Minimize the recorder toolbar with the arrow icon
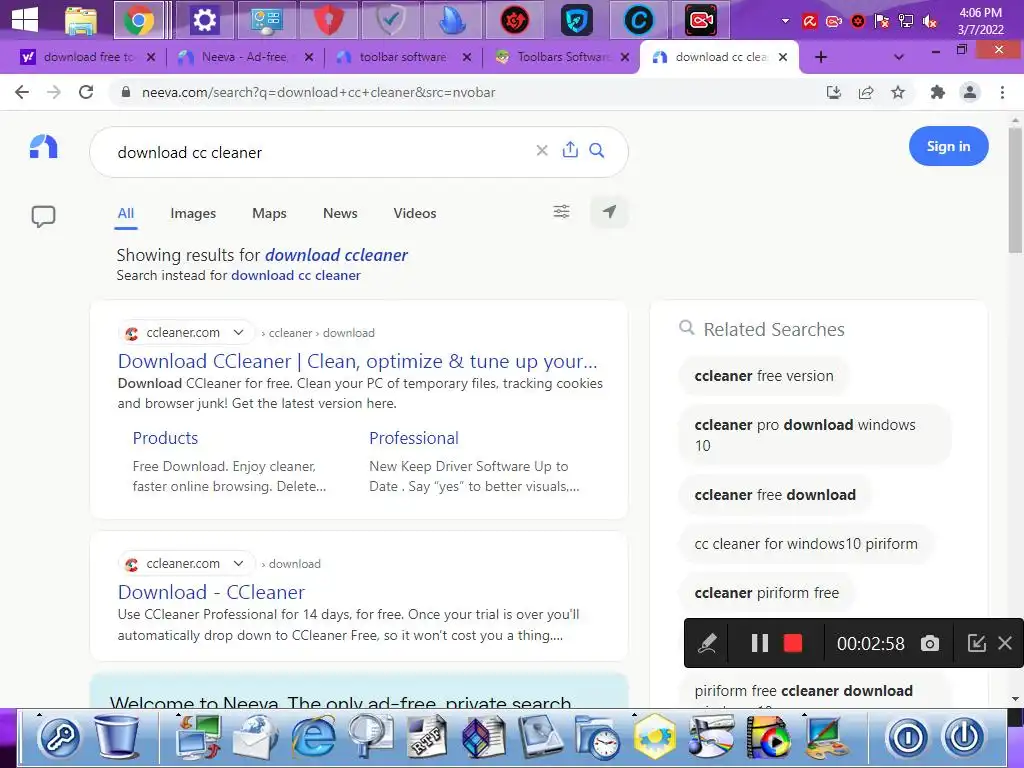The image size is (1024, 768). click(976, 643)
